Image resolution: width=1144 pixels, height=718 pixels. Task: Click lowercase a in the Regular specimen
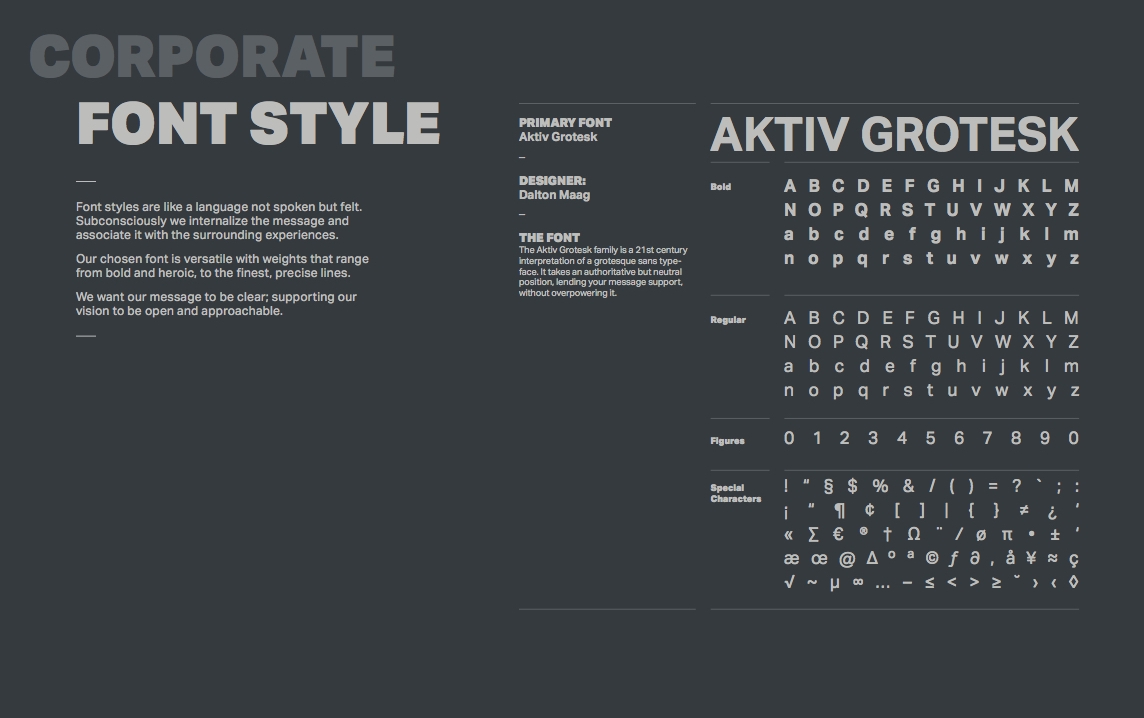(789, 367)
